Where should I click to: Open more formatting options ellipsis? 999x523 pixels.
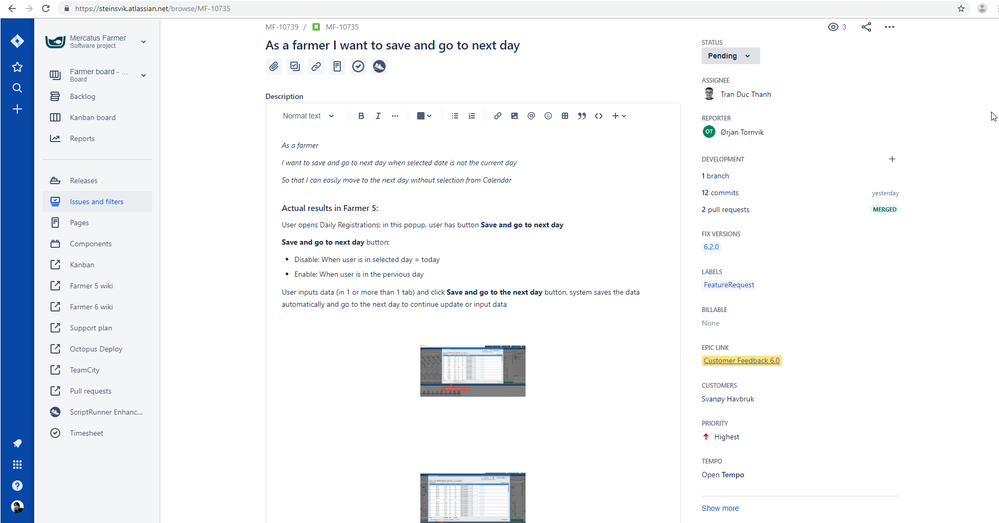395,116
